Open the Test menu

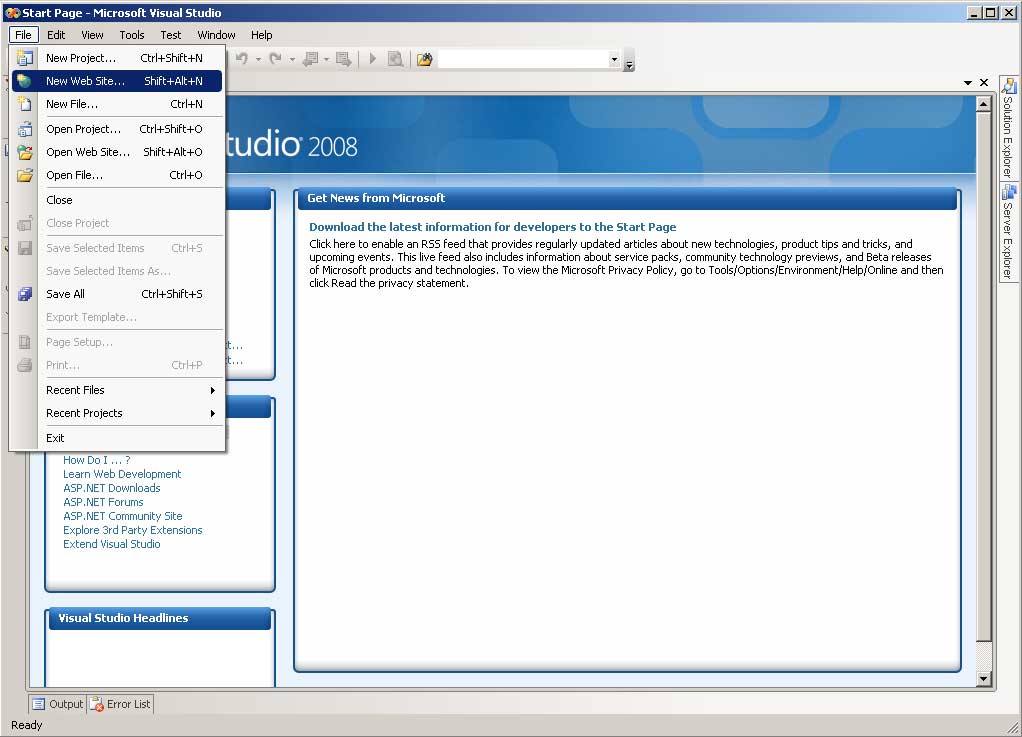(171, 35)
